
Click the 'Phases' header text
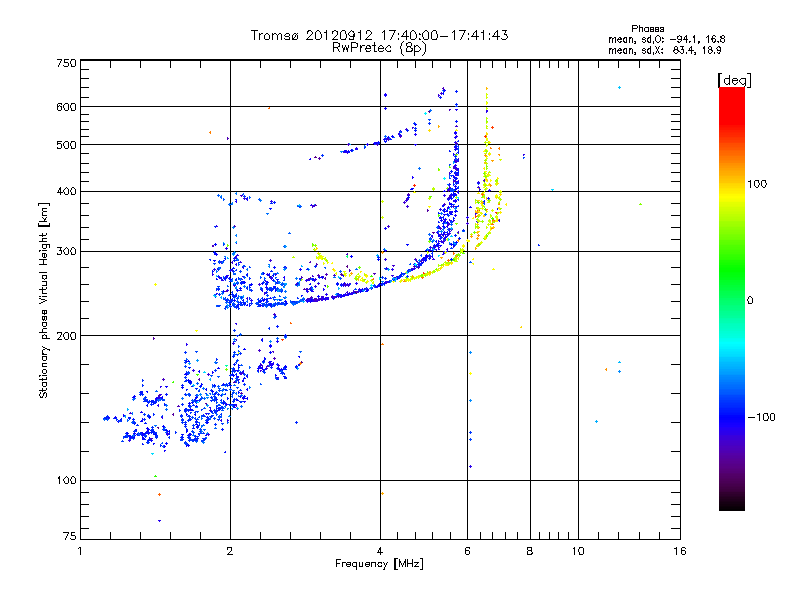[x=647, y=29]
